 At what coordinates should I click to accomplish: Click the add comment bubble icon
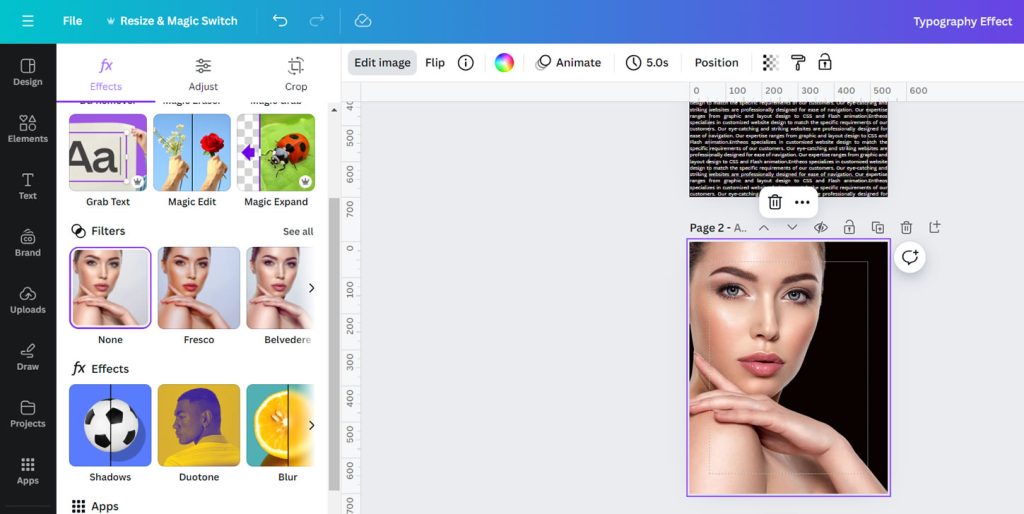(x=909, y=258)
